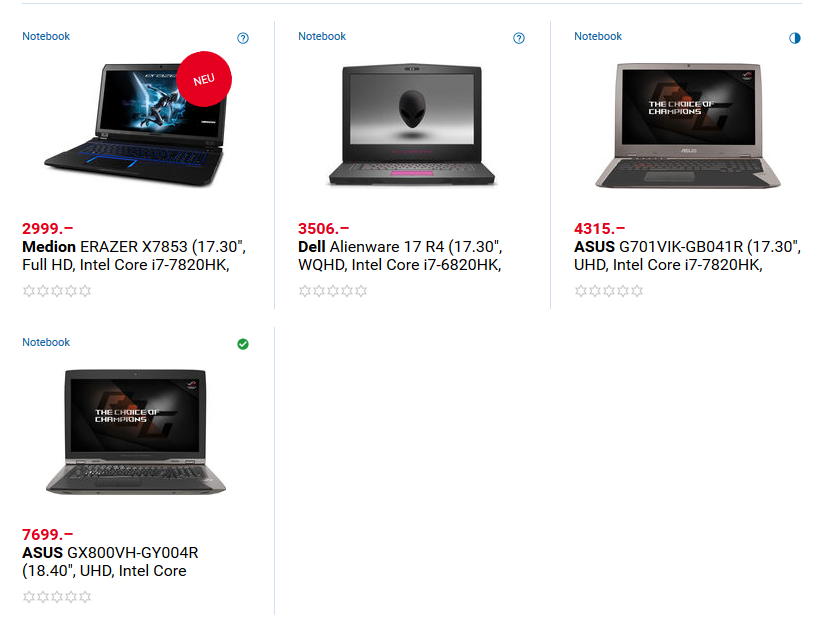This screenshot has width=820, height=624.
Task: Click Notebook category link above Dell Alienware
Action: [x=322, y=36]
